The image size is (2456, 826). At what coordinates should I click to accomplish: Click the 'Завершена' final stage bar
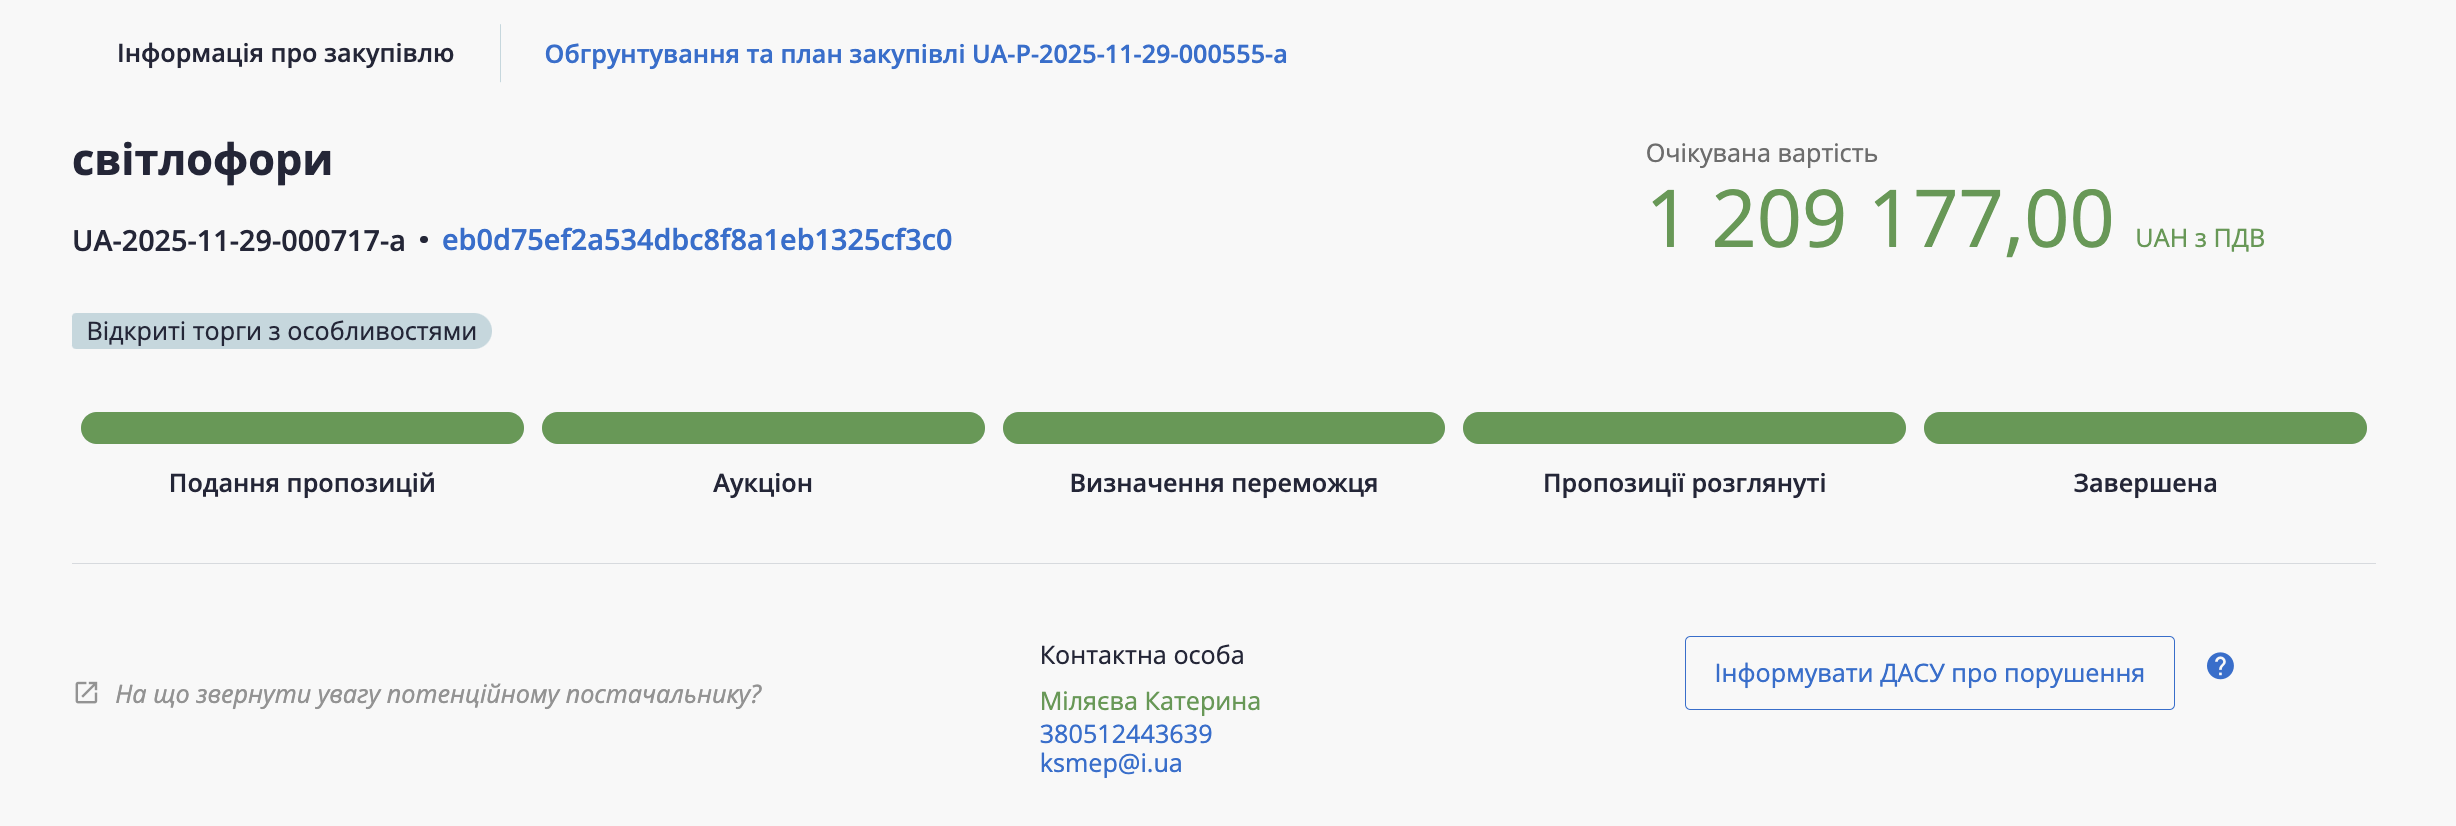pyautogui.click(x=2145, y=428)
